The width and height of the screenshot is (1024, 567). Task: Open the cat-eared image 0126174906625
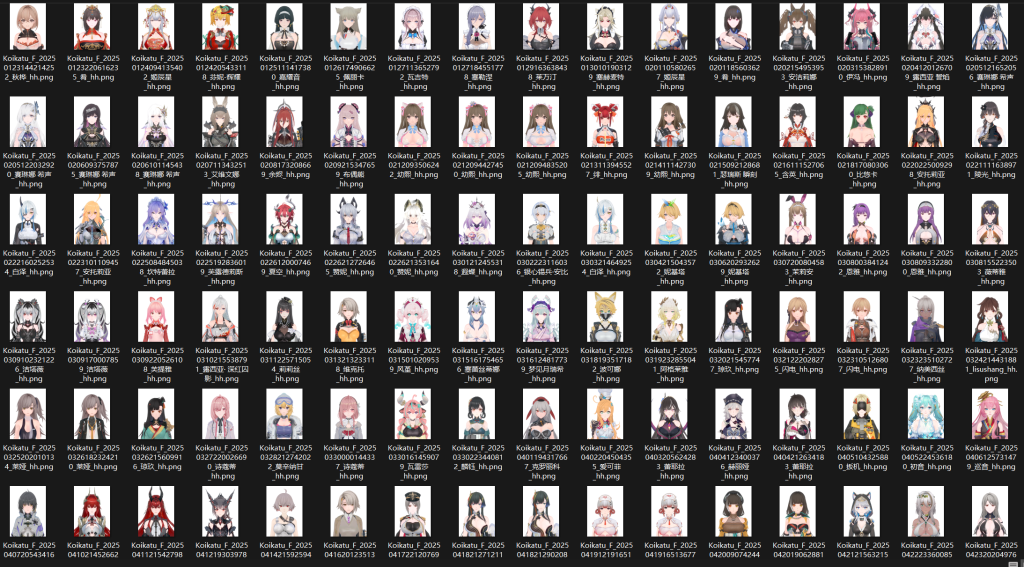tap(348, 27)
